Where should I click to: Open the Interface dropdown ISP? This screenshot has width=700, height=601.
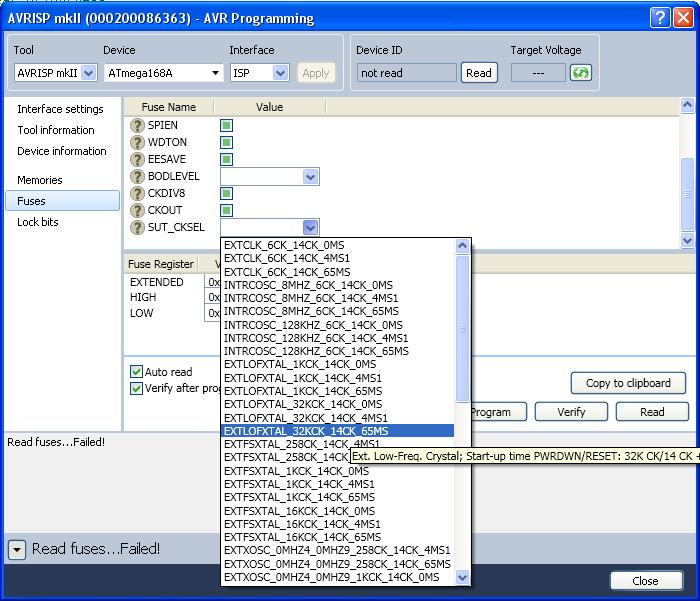280,73
